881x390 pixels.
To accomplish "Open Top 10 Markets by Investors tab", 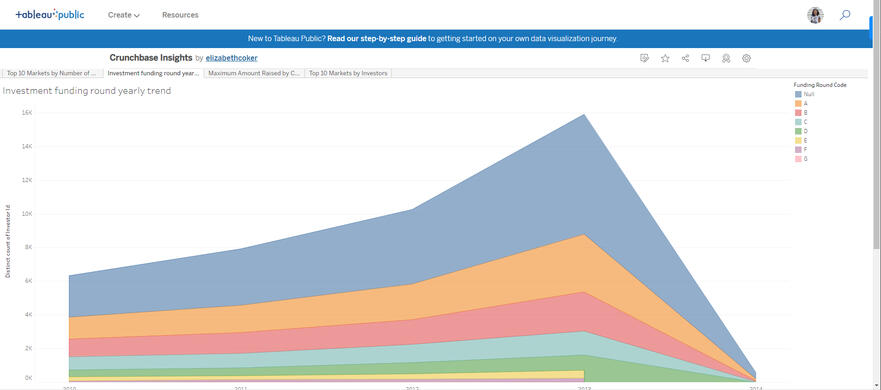I will click(348, 73).
